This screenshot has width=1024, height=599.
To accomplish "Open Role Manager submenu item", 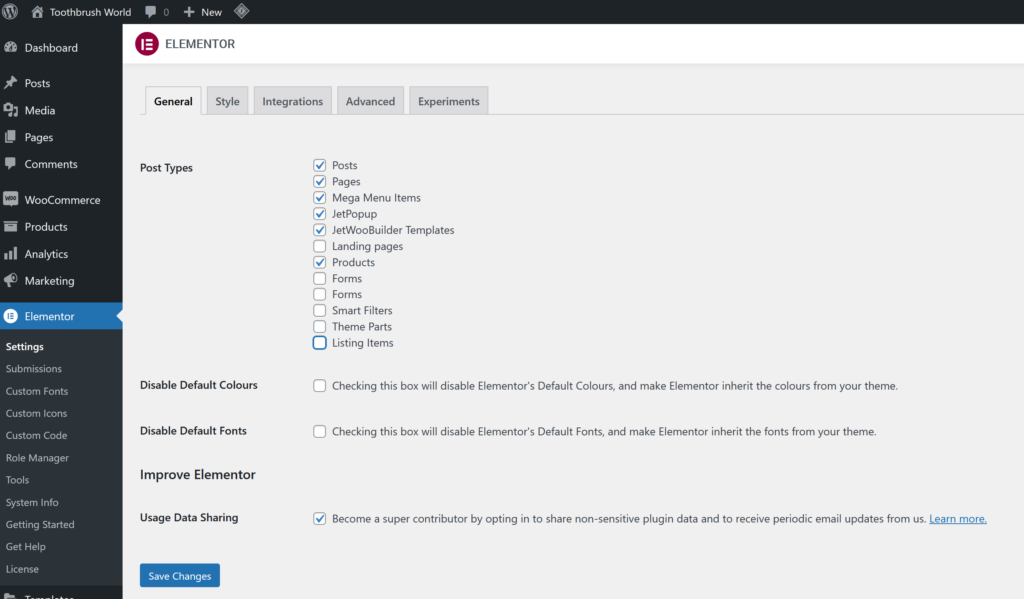I will click(37, 457).
